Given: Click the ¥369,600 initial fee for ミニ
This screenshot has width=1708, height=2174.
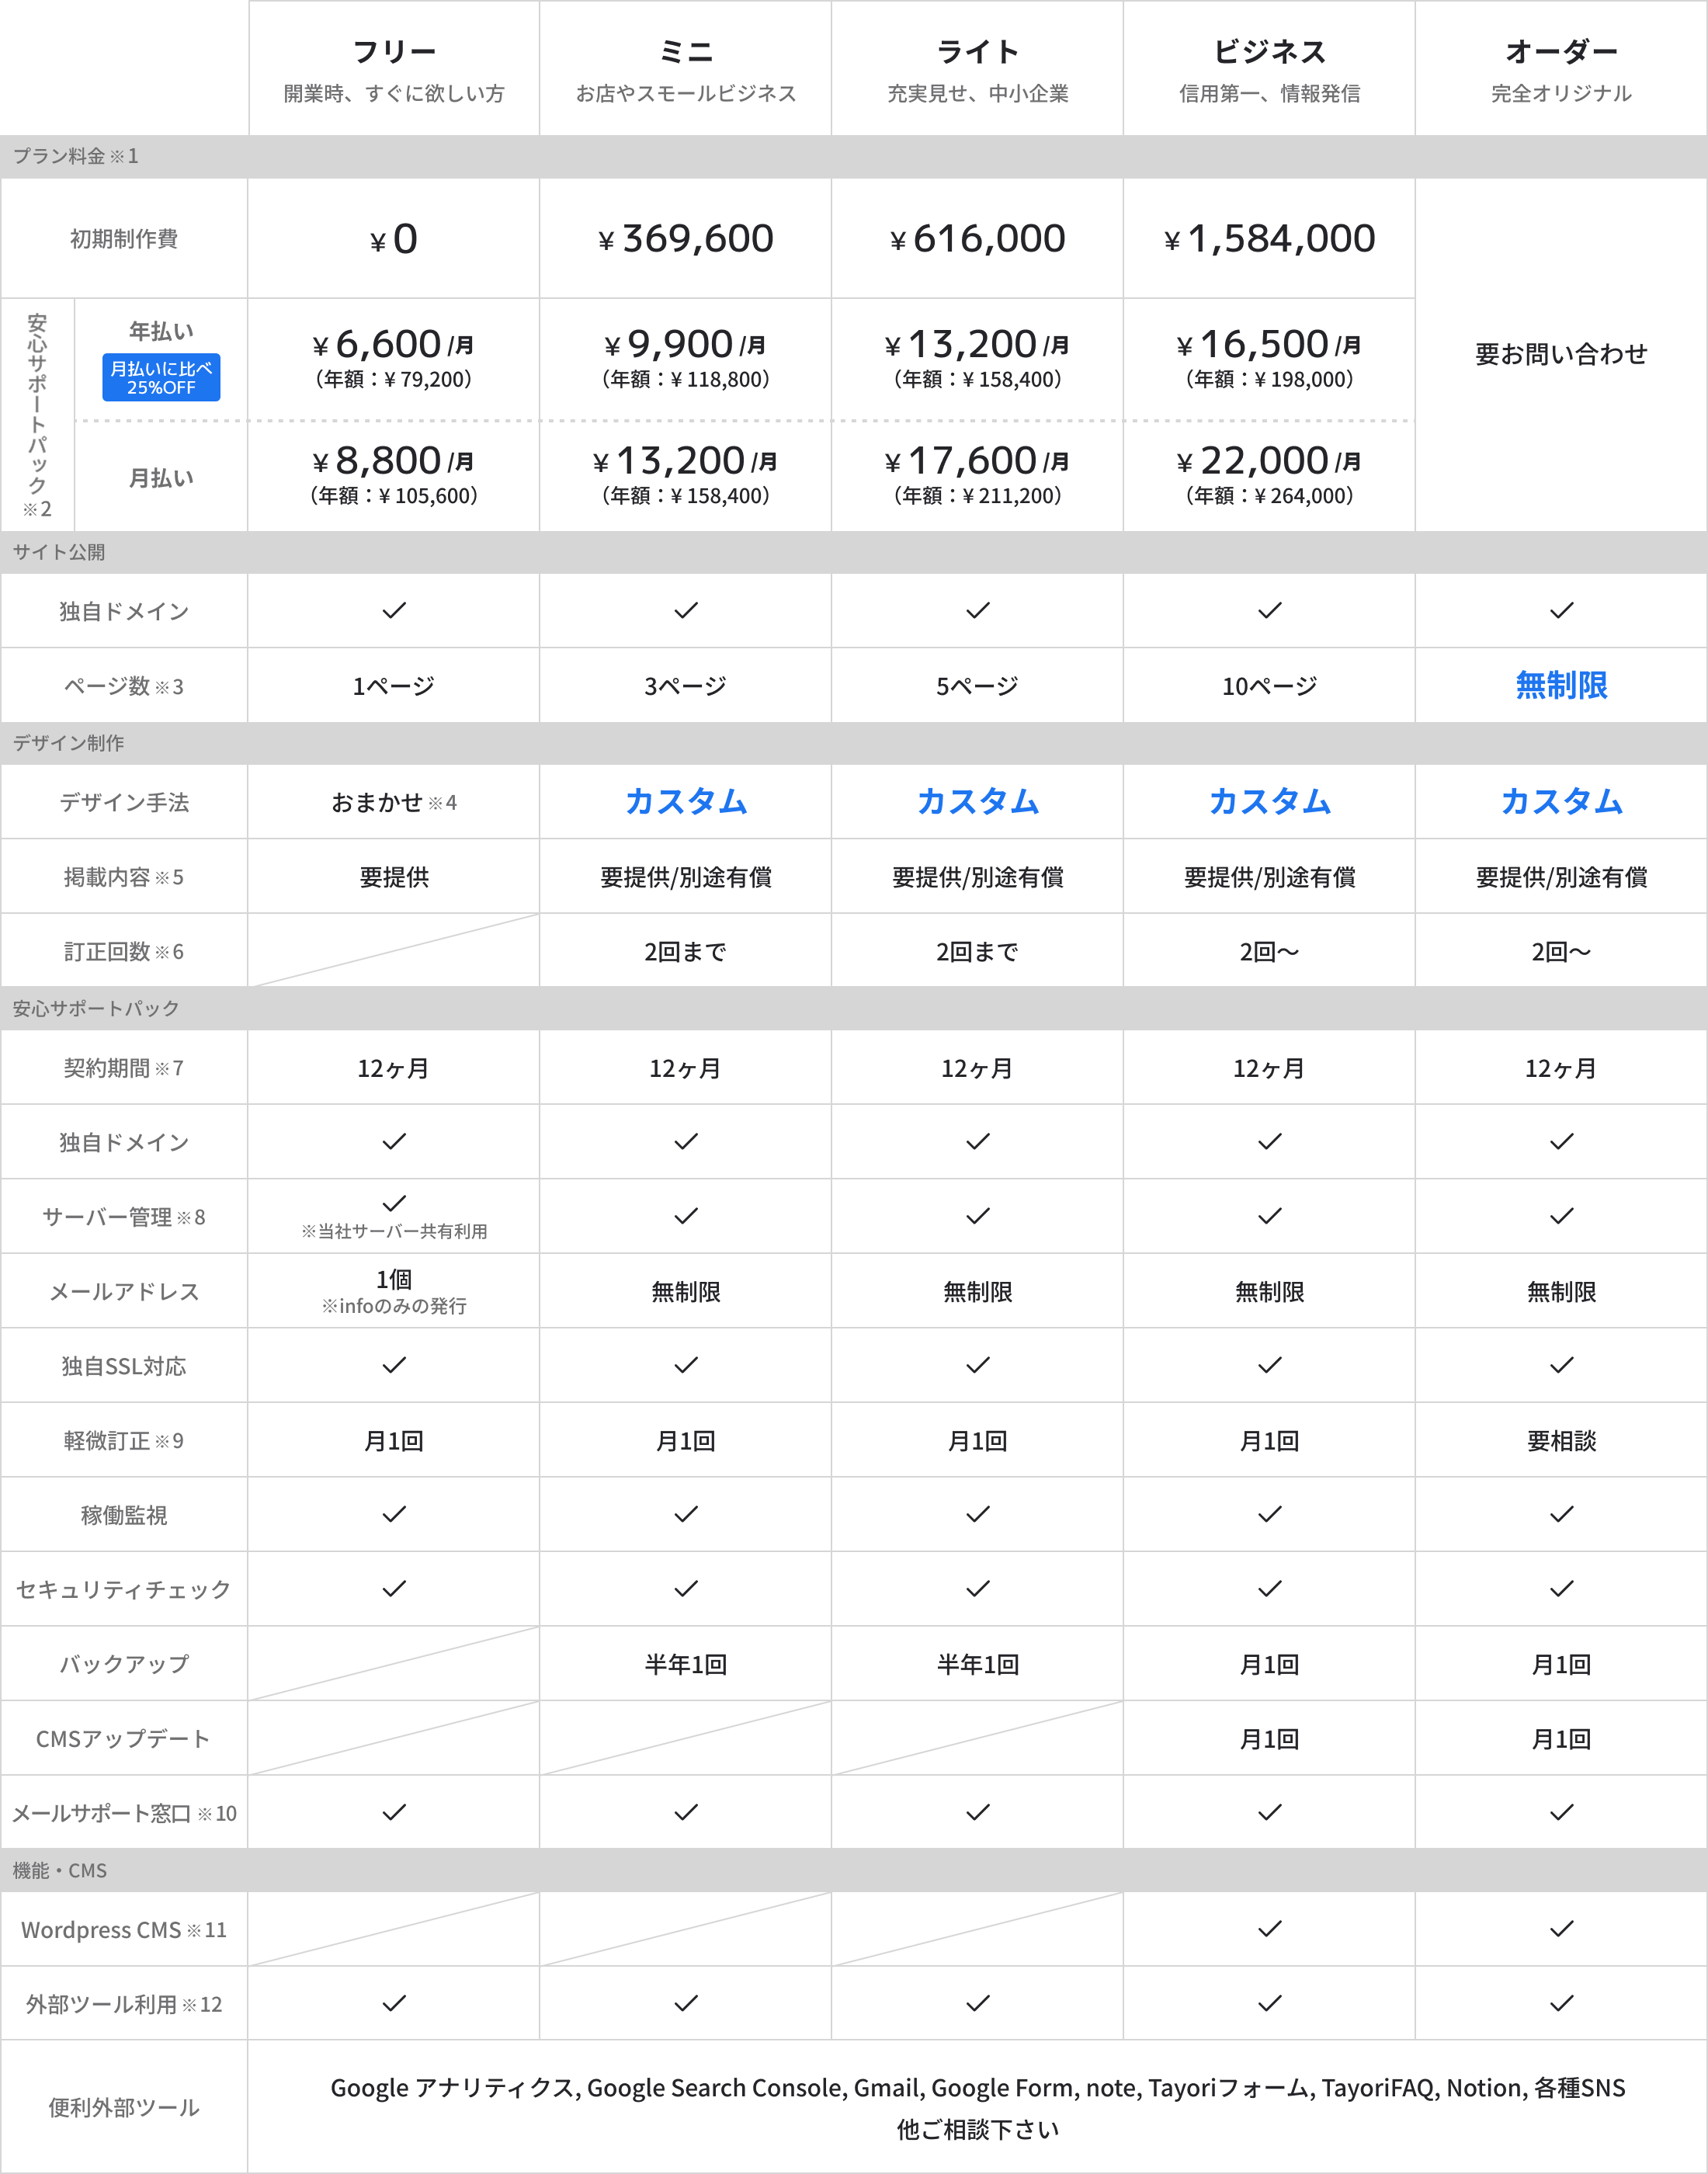Looking at the screenshot, I should (686, 239).
